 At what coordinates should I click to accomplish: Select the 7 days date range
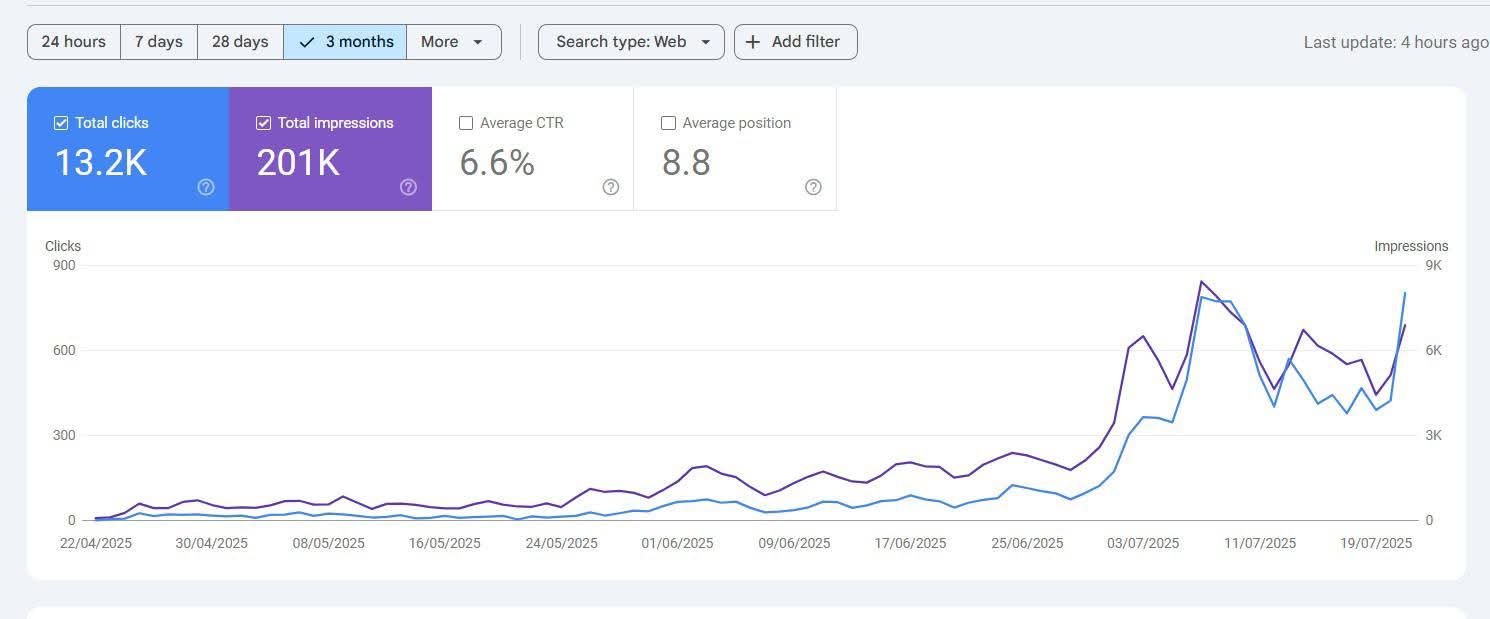tap(159, 42)
